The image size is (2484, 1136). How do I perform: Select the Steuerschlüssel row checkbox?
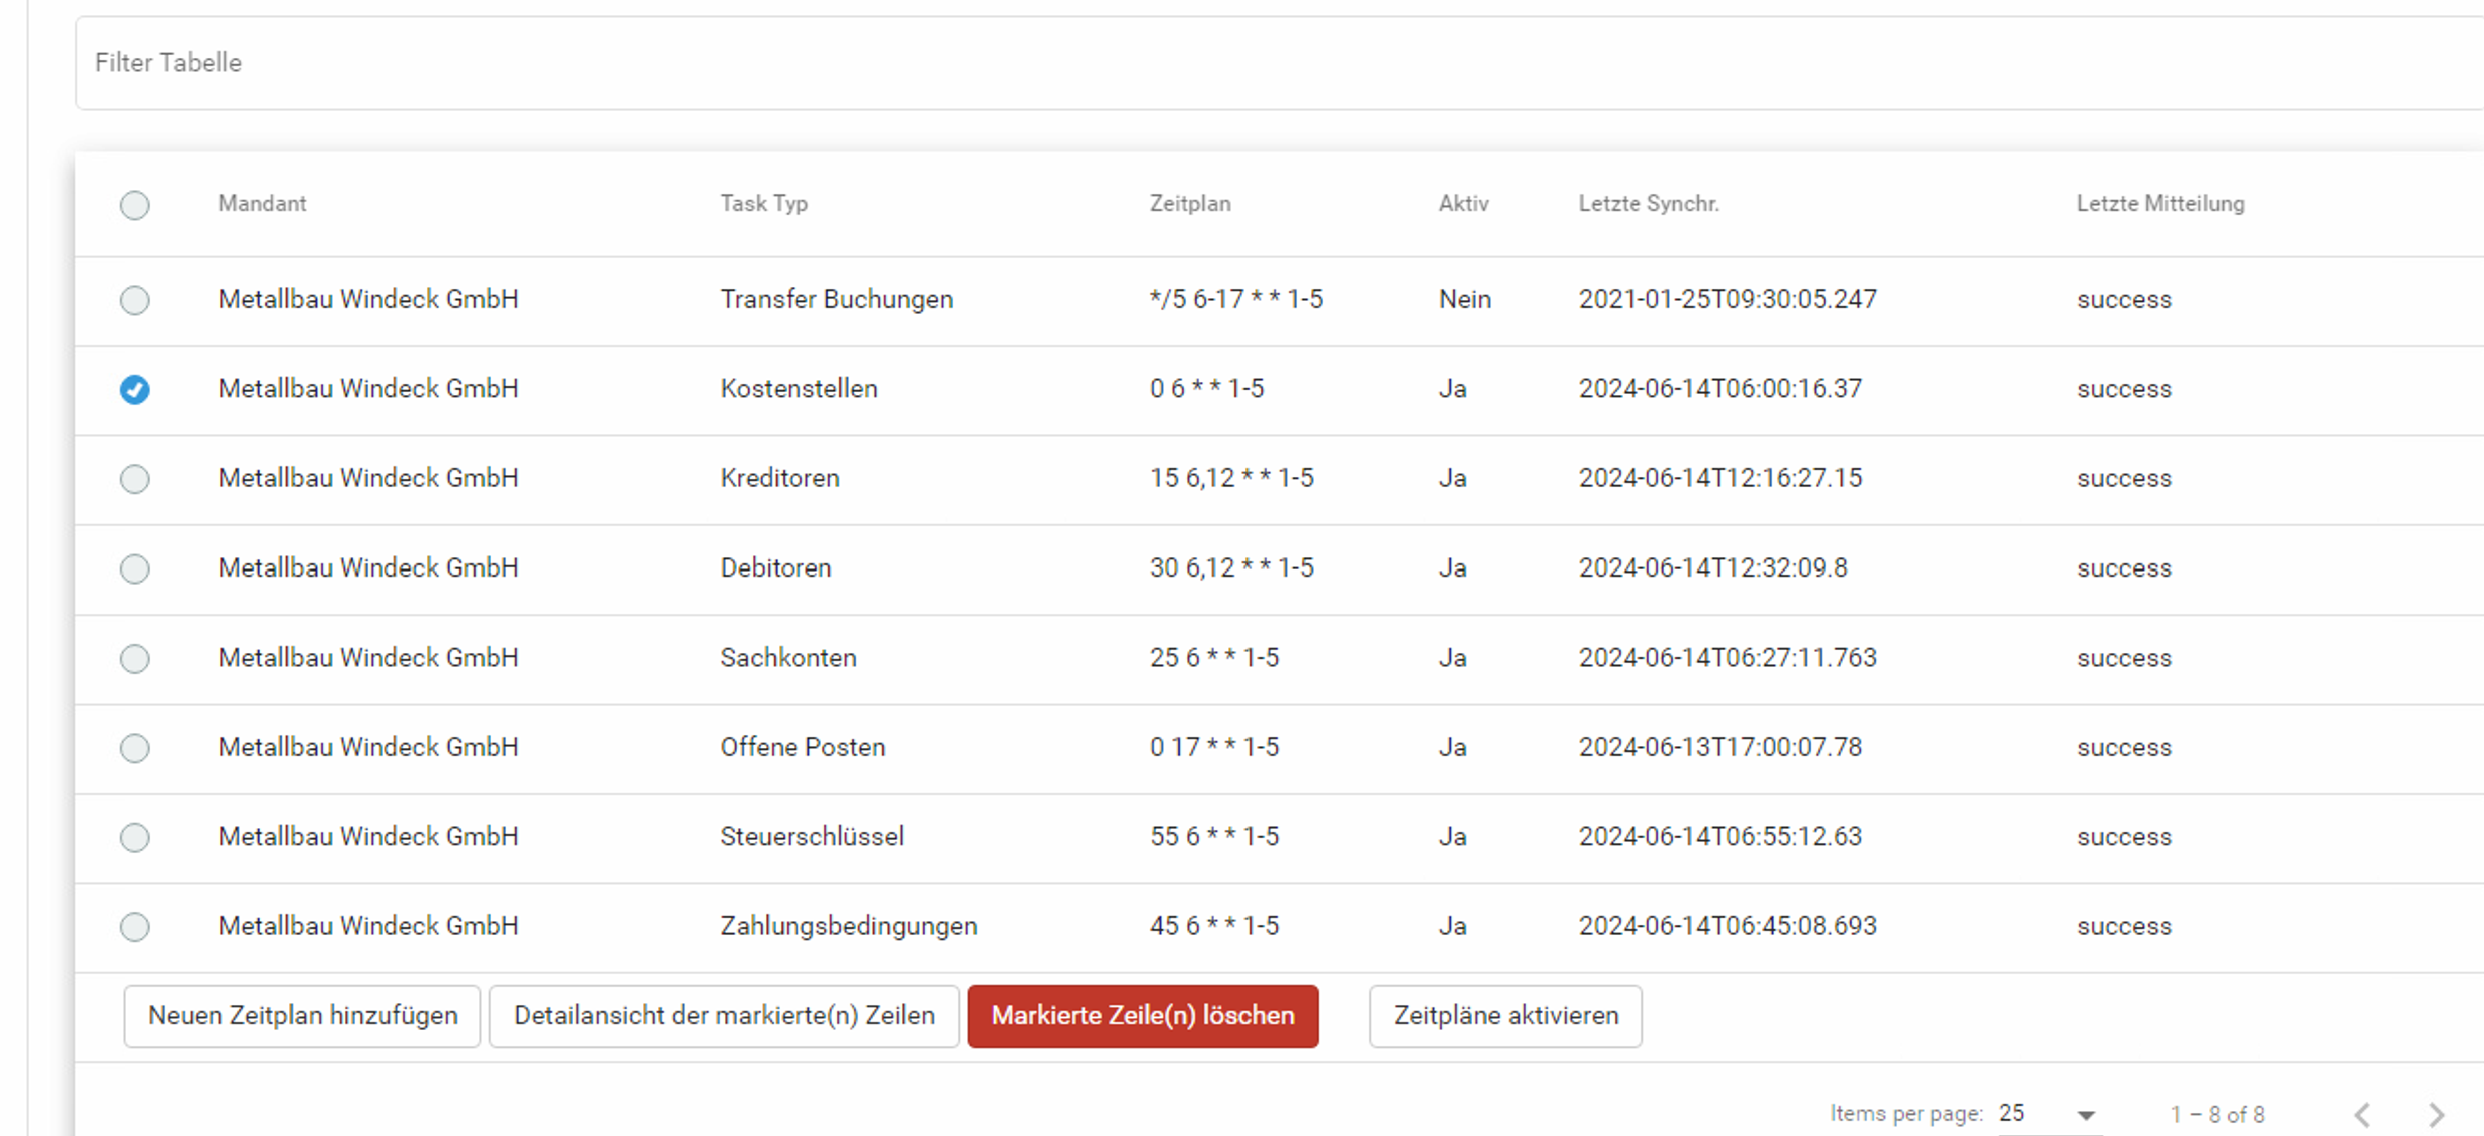[x=134, y=837]
